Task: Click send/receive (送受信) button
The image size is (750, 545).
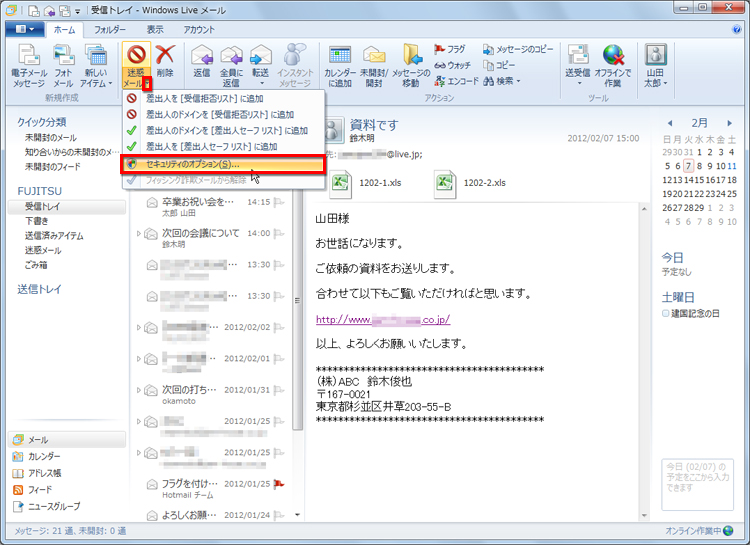Action: point(578,66)
